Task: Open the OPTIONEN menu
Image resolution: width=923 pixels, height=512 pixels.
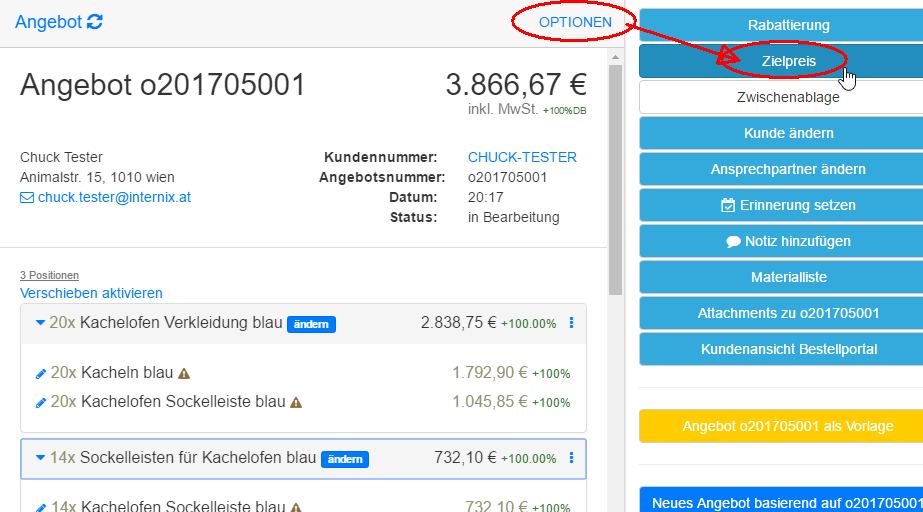Action: 575,22
